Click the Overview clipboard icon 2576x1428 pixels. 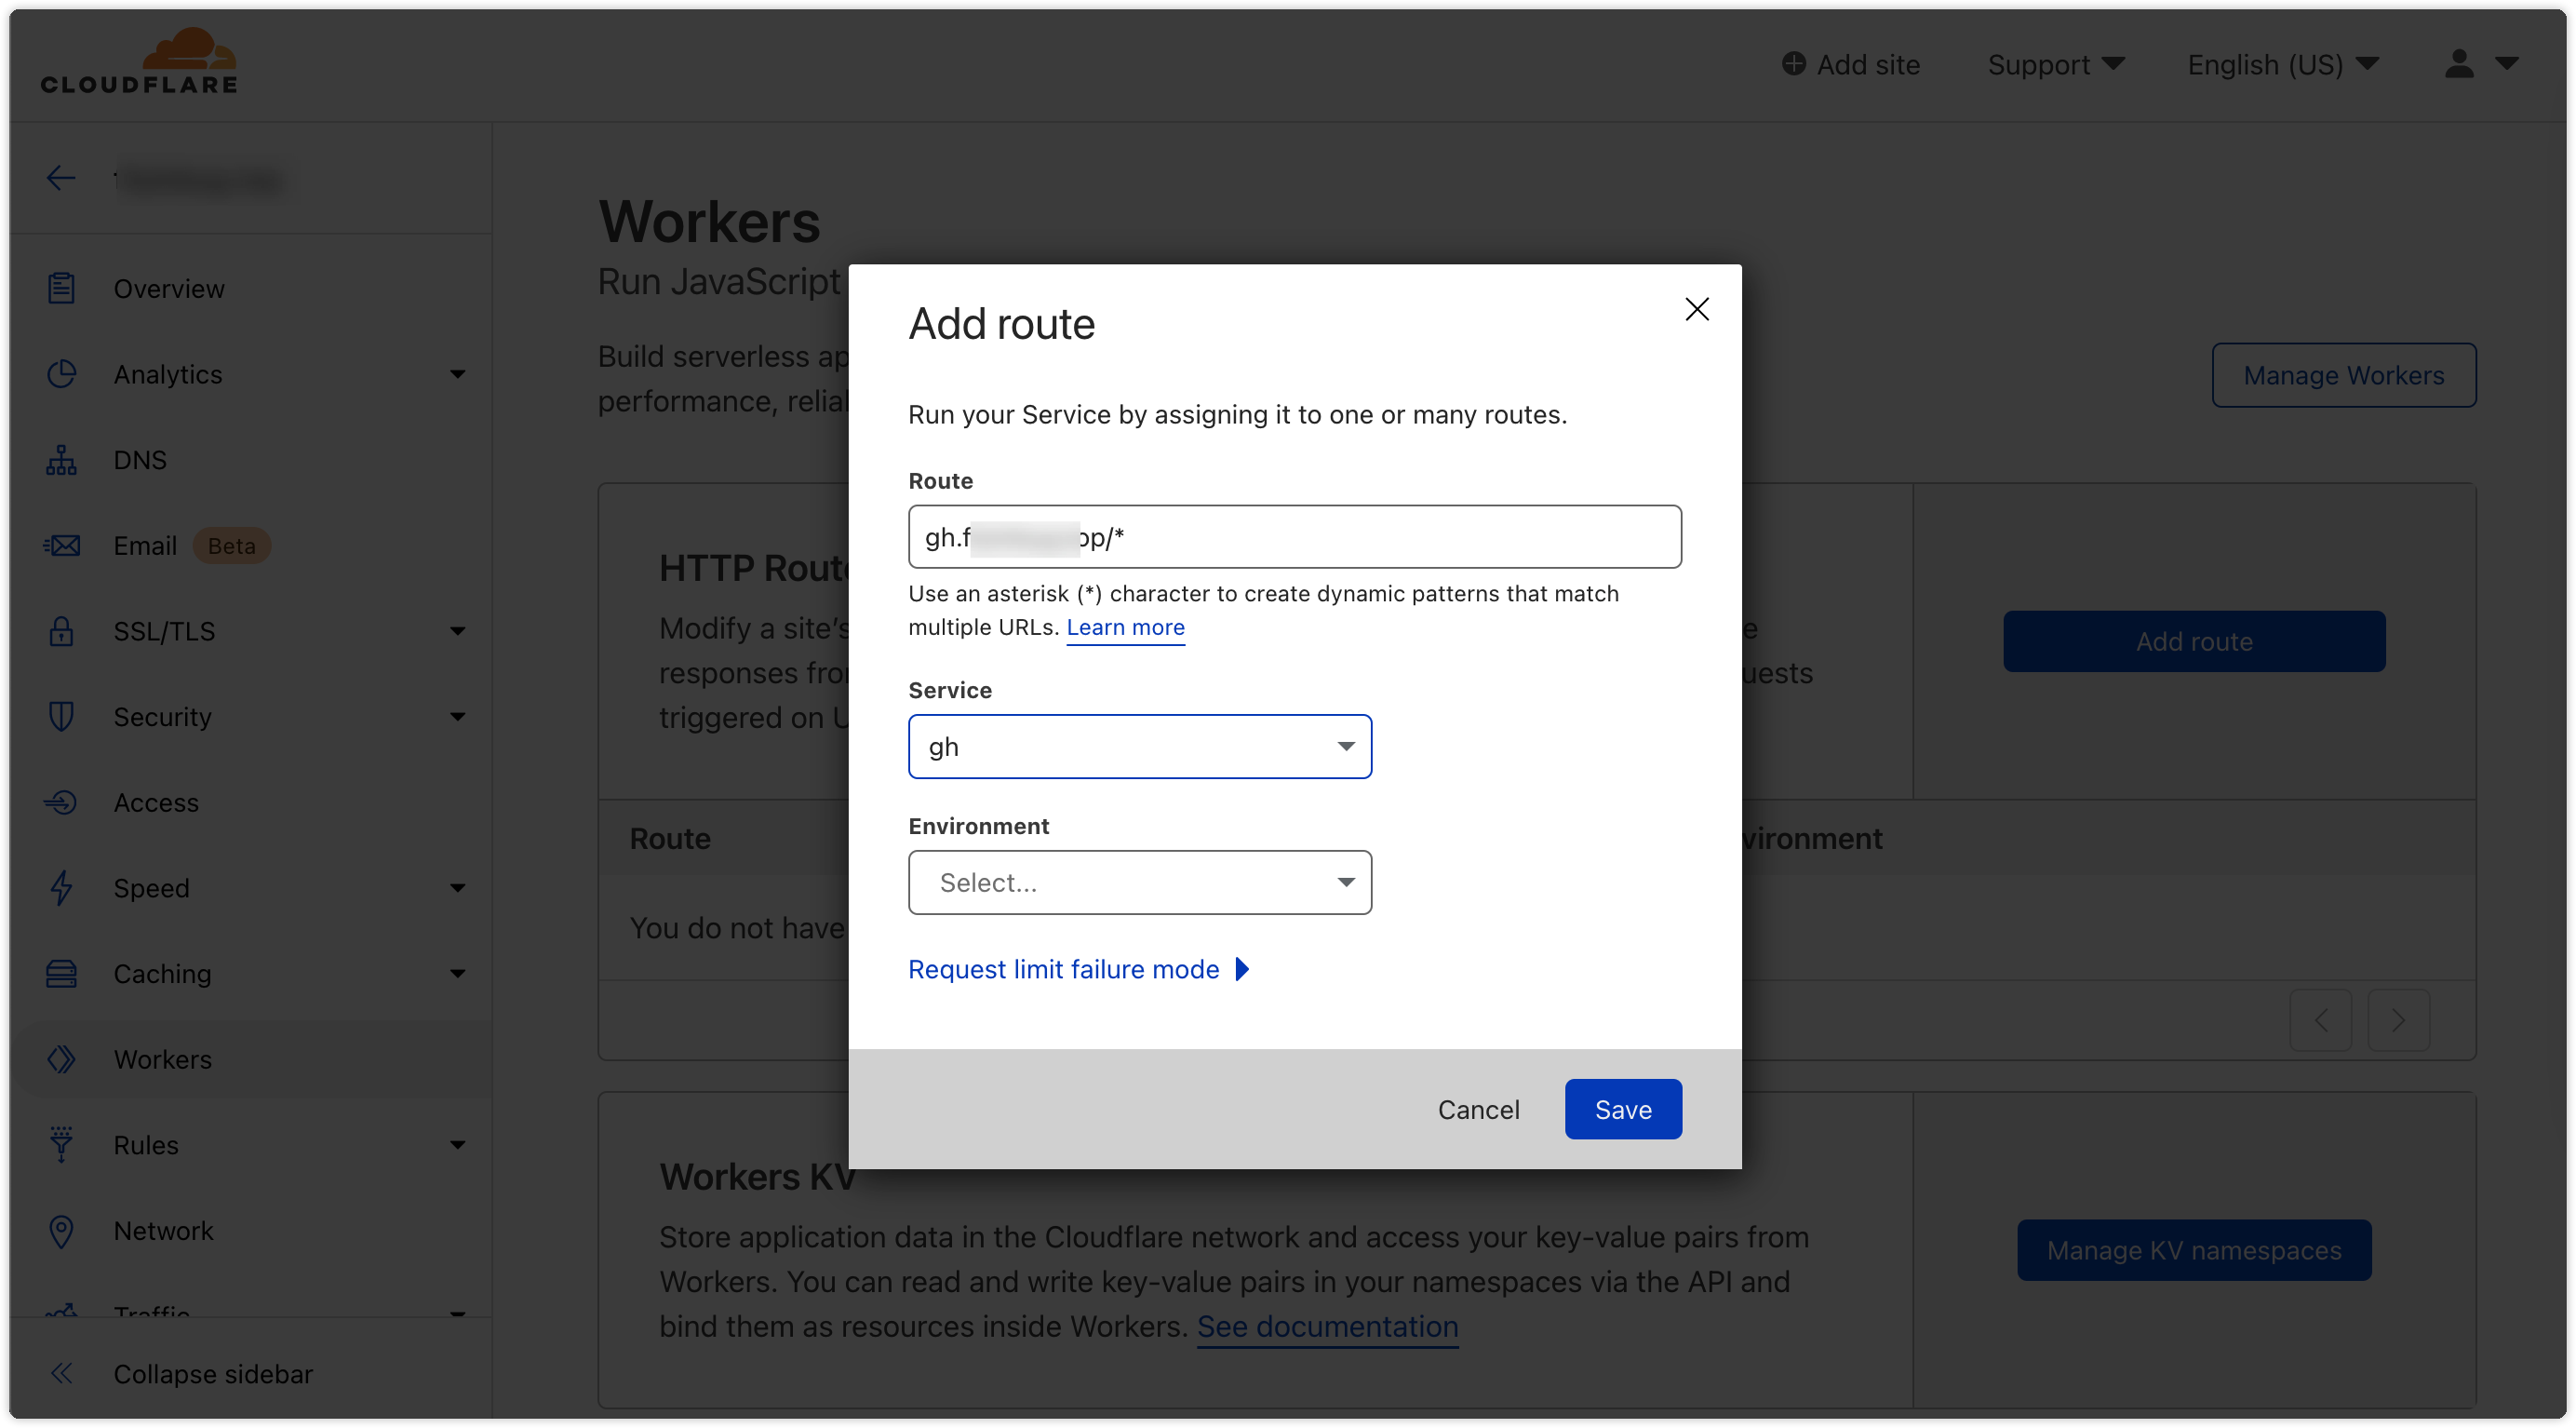pyautogui.click(x=61, y=288)
